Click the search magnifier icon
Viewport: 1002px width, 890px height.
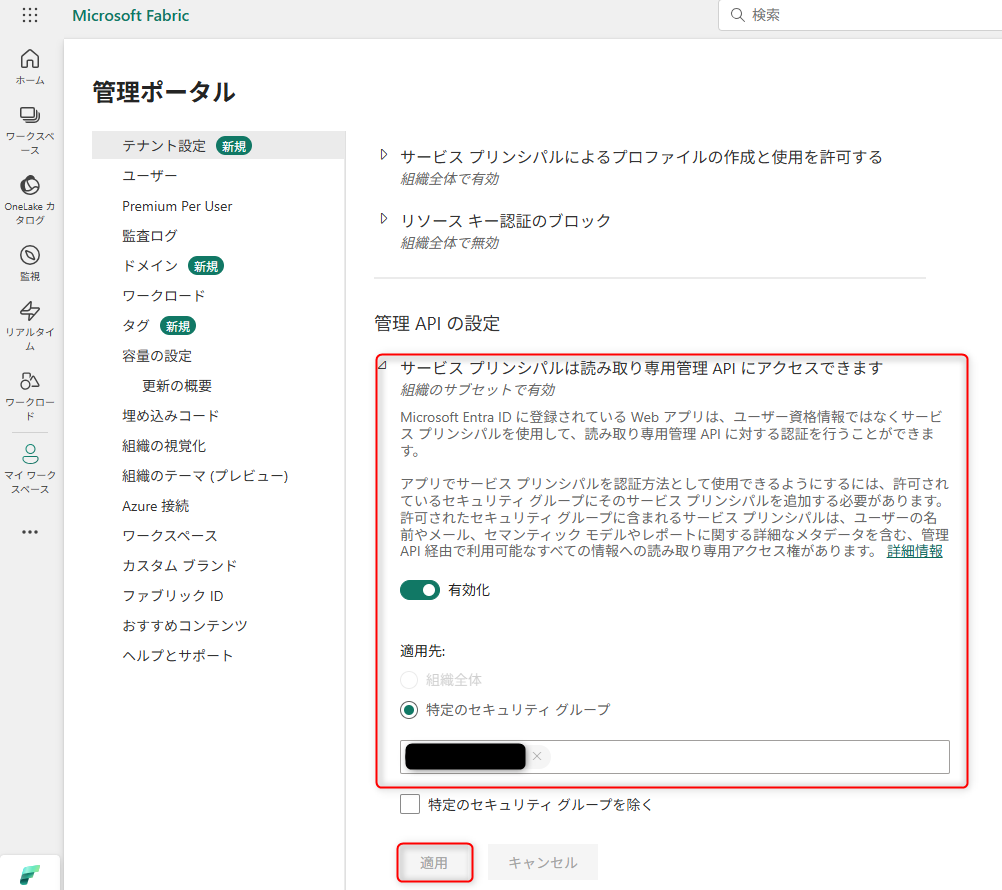coord(737,15)
